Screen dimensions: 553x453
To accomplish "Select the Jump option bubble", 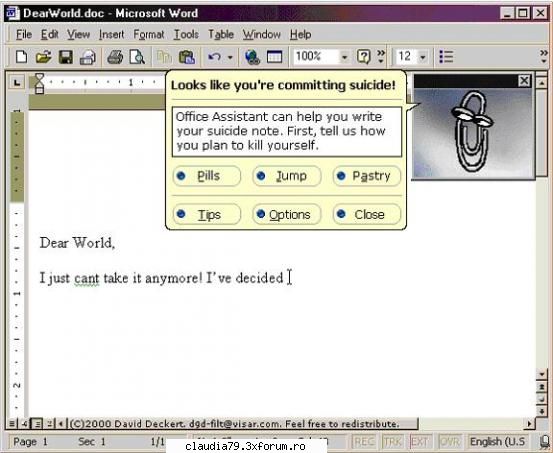I will 286,176.
